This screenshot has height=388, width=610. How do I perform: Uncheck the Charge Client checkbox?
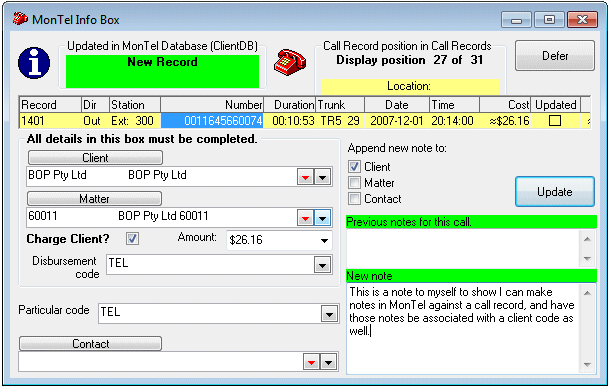click(132, 238)
